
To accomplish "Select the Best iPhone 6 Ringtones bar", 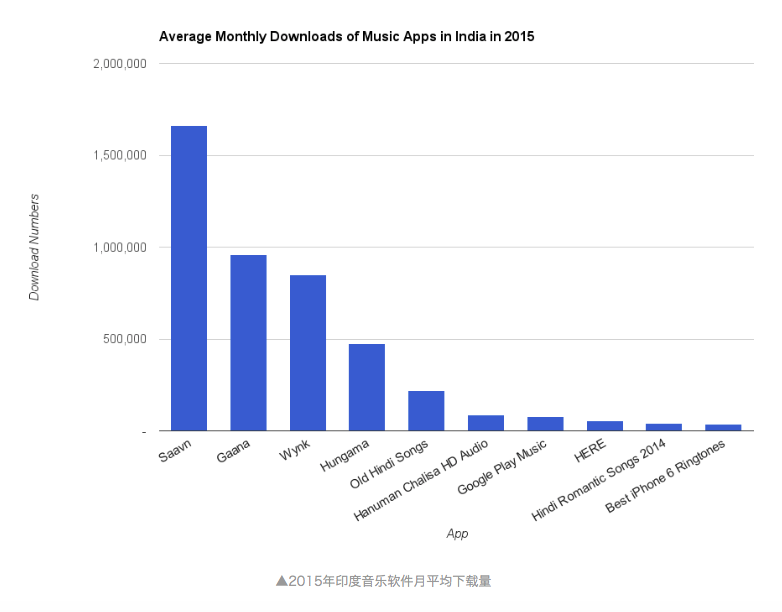I will pos(723,427).
